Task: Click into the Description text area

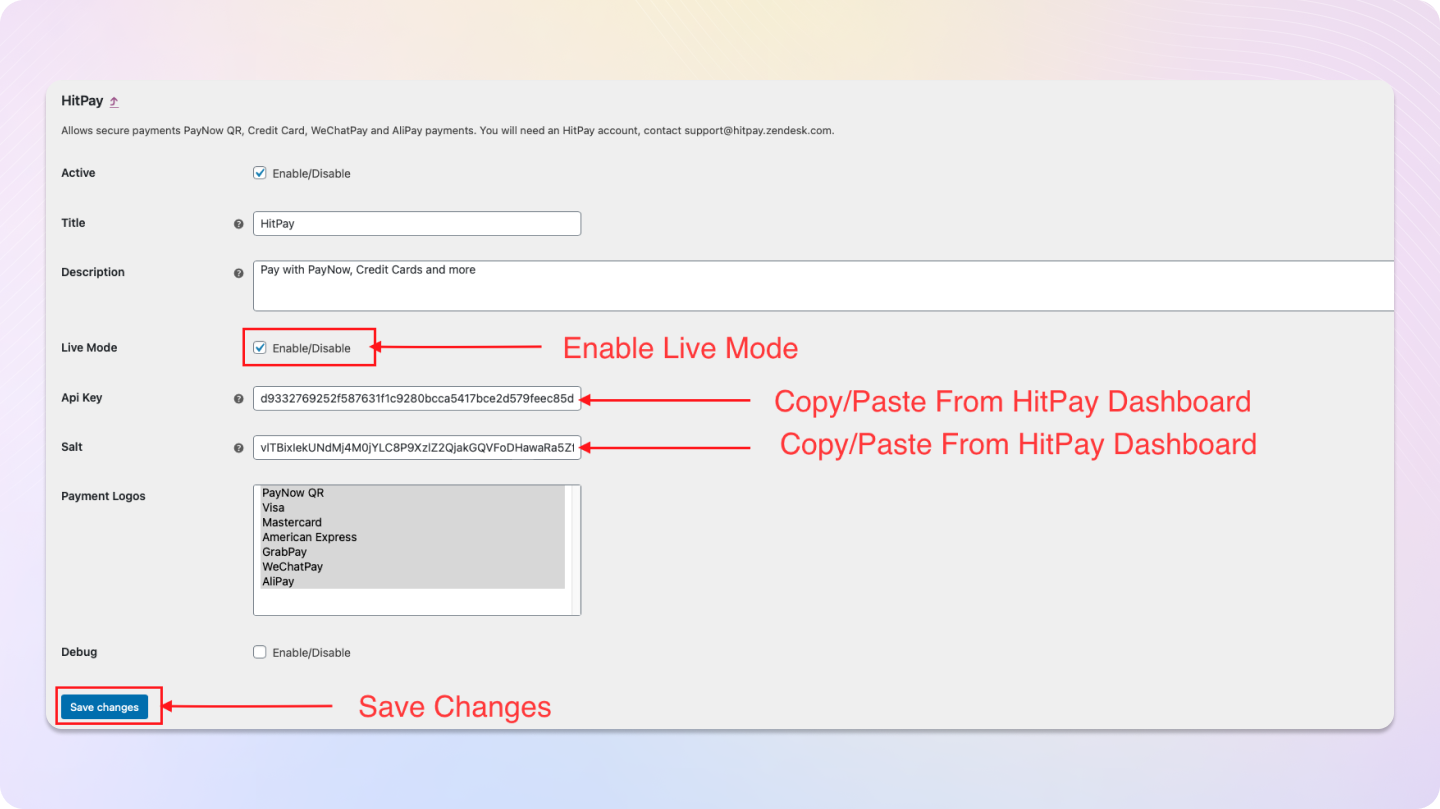Action: pos(823,286)
